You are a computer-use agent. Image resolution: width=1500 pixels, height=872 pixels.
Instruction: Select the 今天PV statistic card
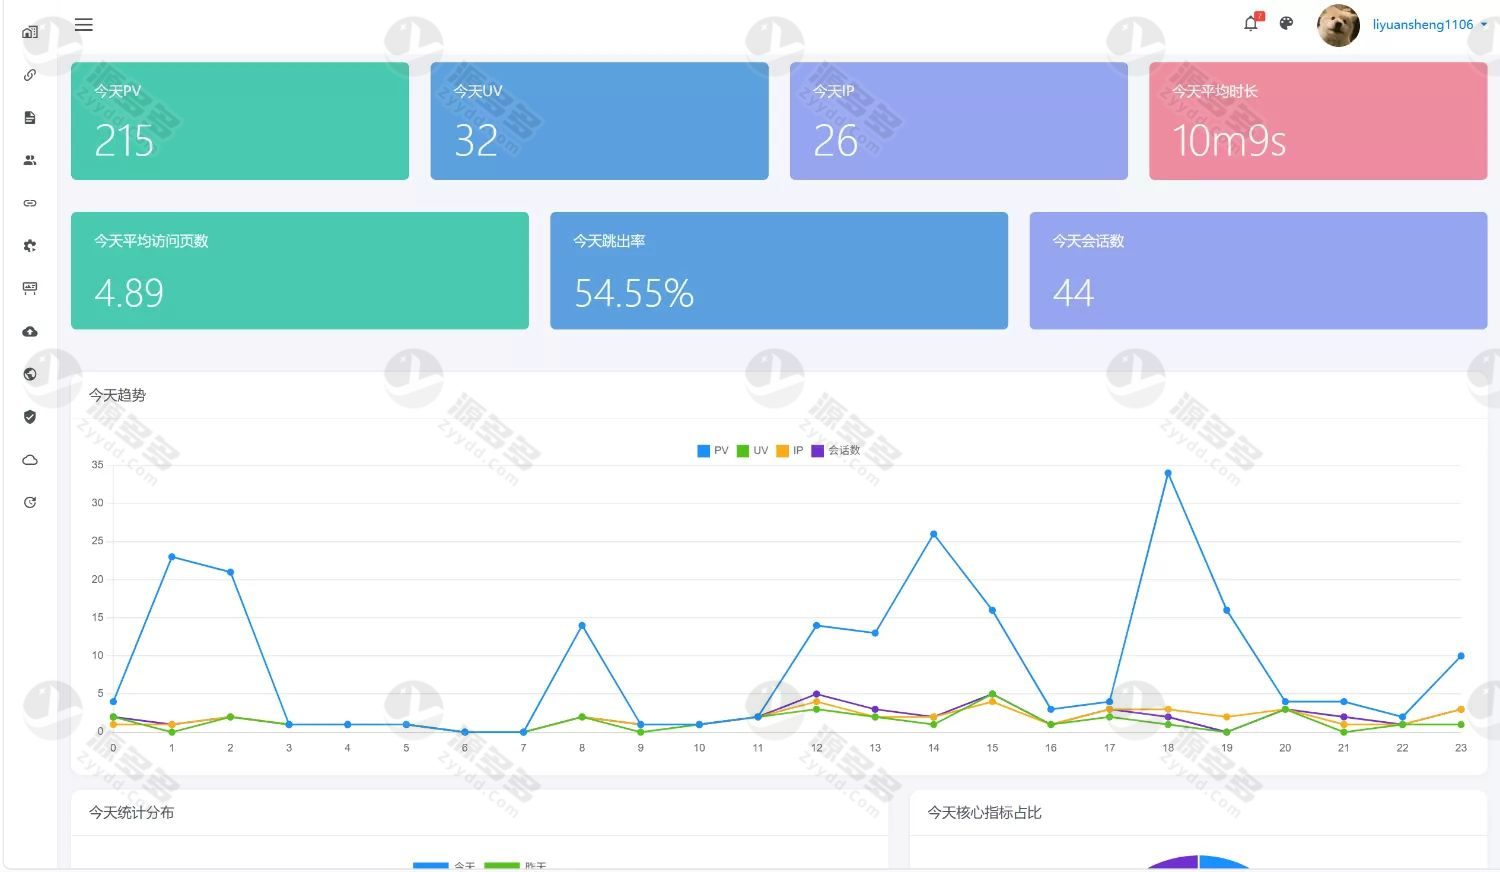pos(240,121)
